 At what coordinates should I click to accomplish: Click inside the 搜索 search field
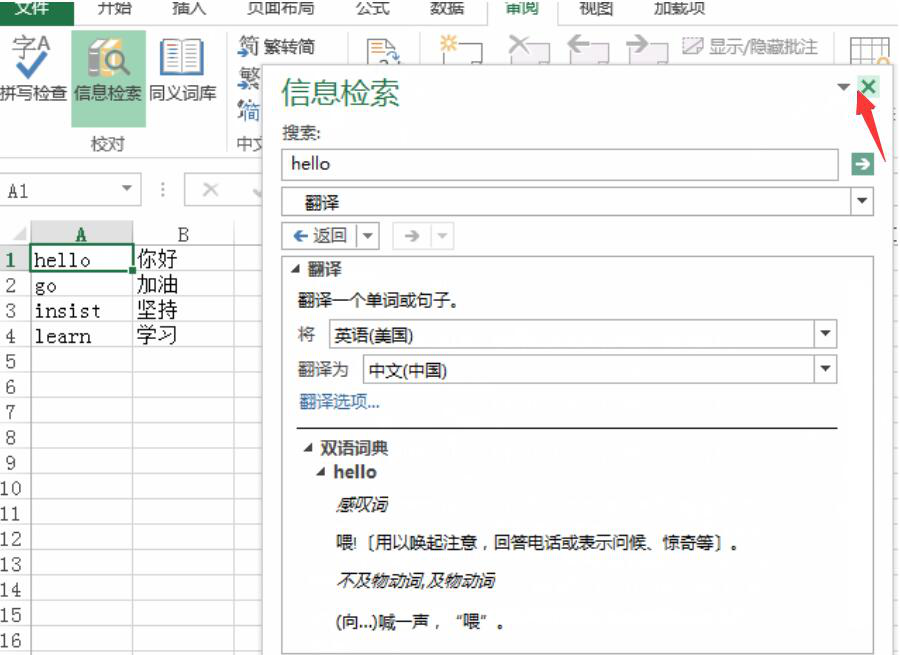[x=550, y=163]
